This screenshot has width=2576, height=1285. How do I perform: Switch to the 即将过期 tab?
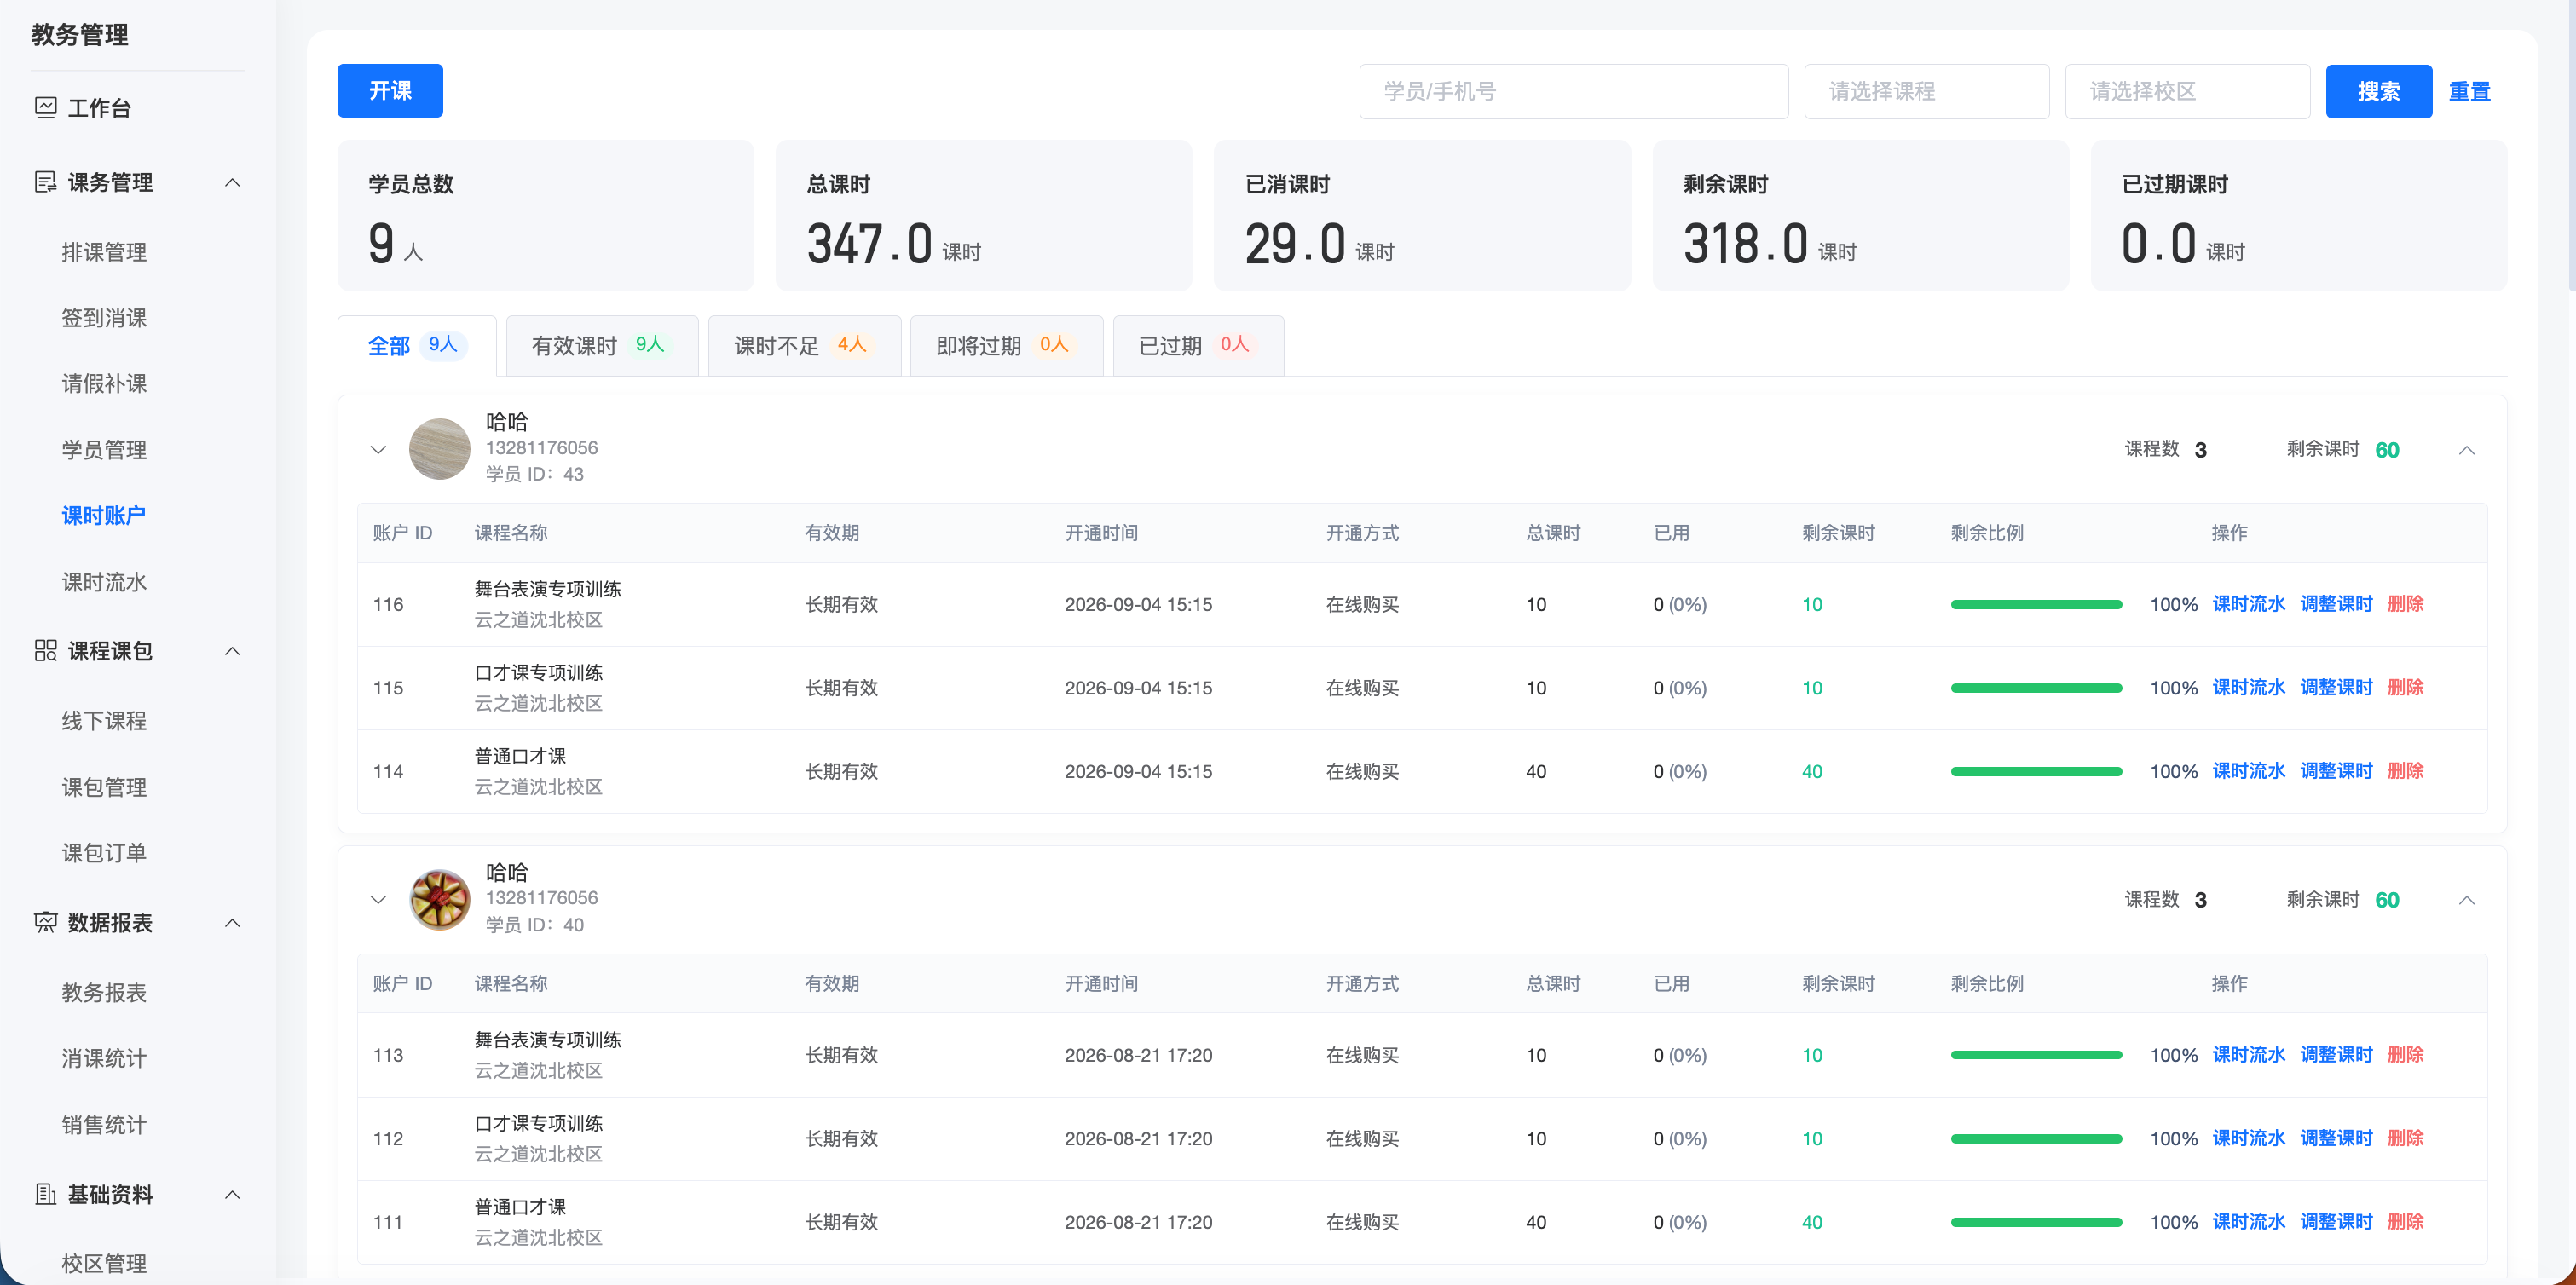pos(1006,346)
